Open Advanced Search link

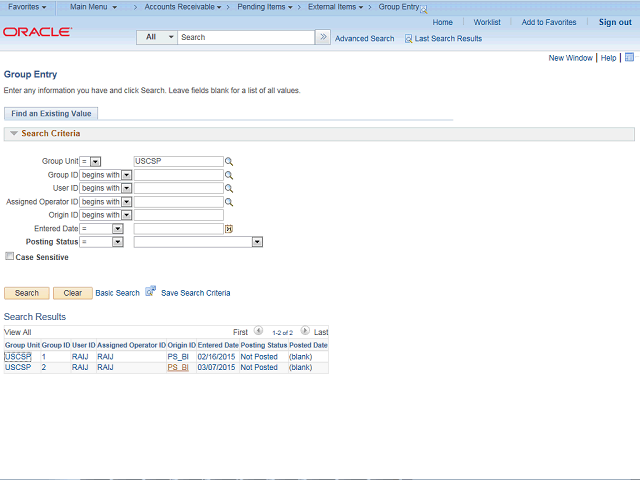364,38
